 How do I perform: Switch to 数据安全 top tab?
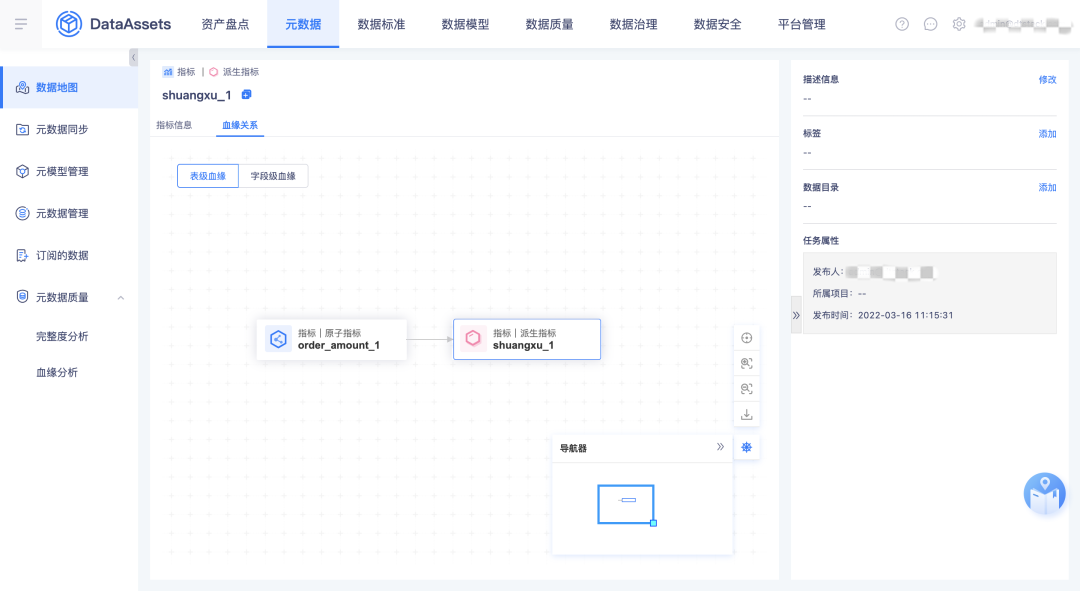click(717, 24)
